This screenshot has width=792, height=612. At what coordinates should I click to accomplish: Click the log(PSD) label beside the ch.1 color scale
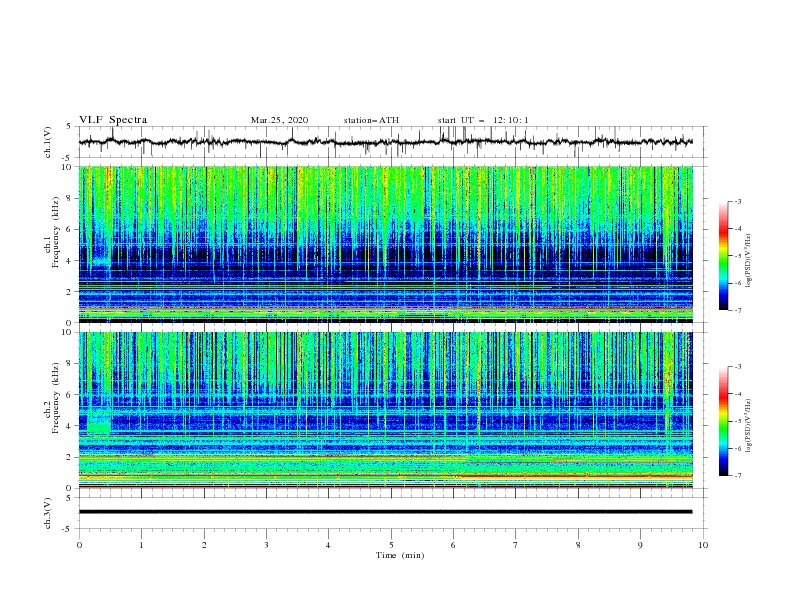pos(749,261)
